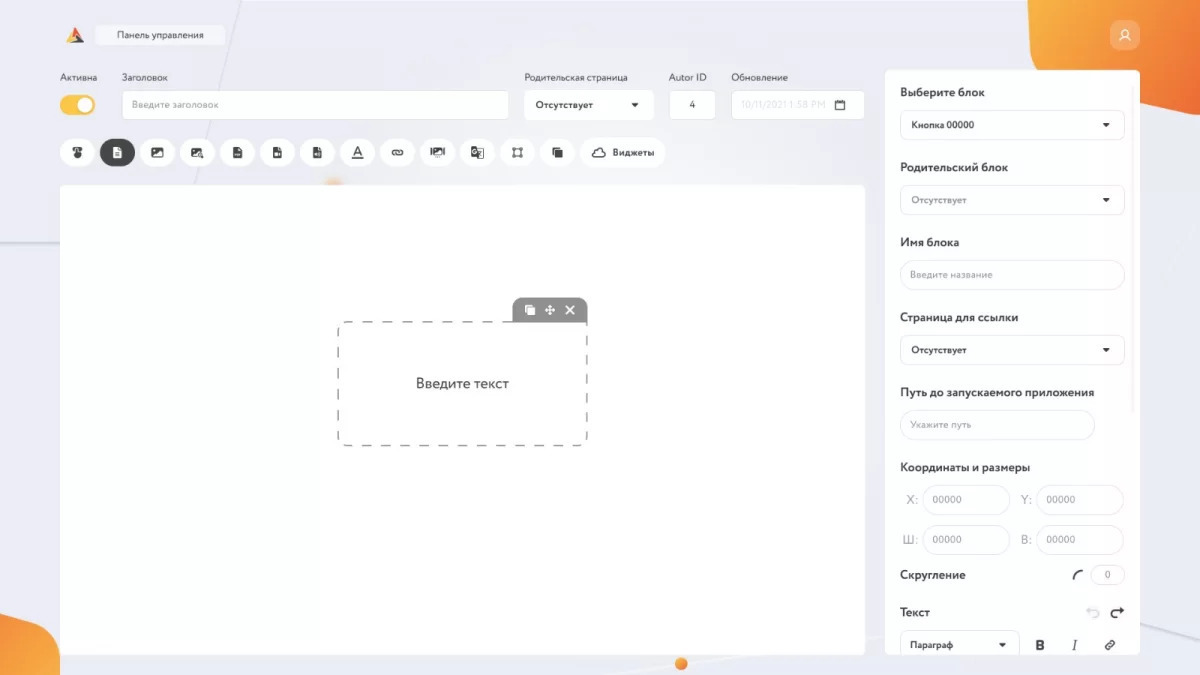The image size is (1200, 675).
Task: Click the Заголовок title input field
Action: click(315, 105)
